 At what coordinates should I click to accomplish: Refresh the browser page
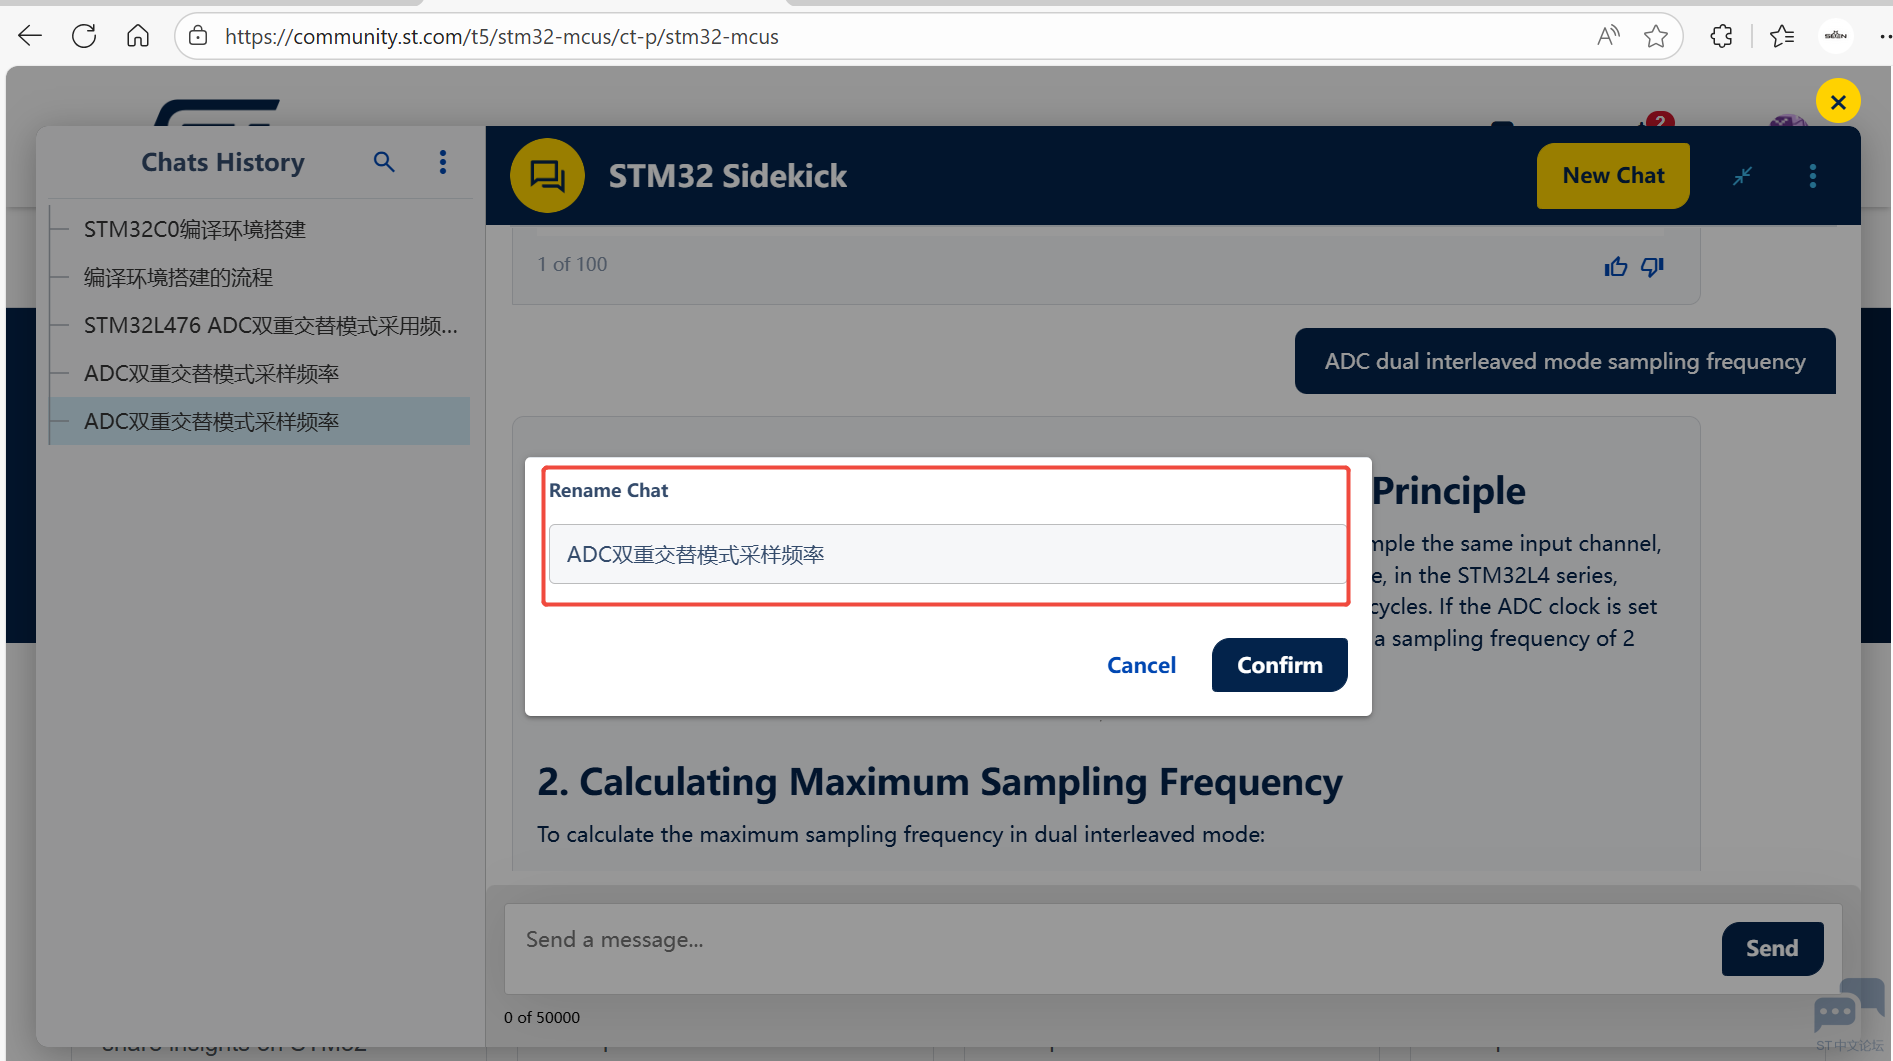pyautogui.click(x=84, y=37)
